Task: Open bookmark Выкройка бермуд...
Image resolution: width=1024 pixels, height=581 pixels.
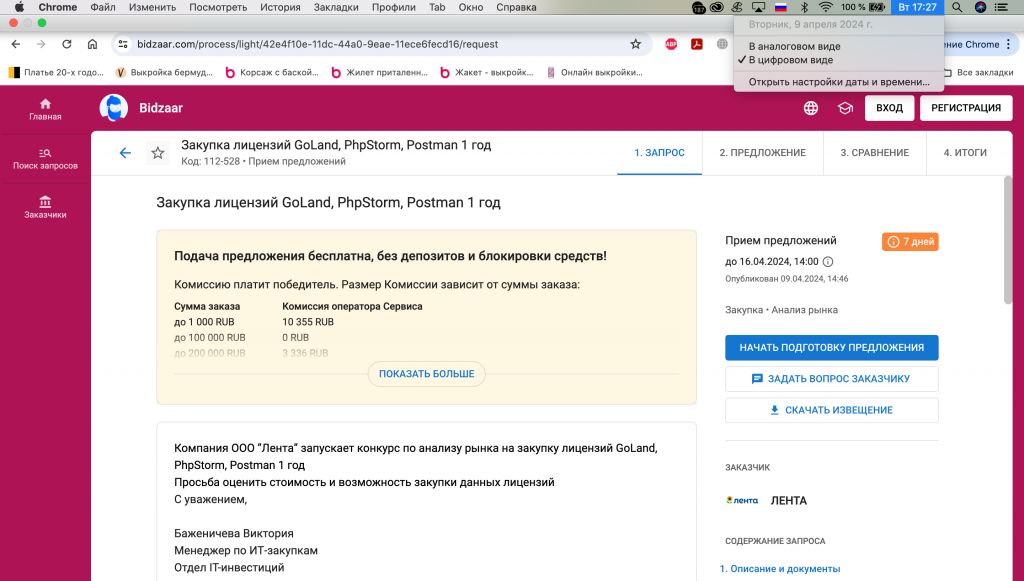Action: point(164,72)
